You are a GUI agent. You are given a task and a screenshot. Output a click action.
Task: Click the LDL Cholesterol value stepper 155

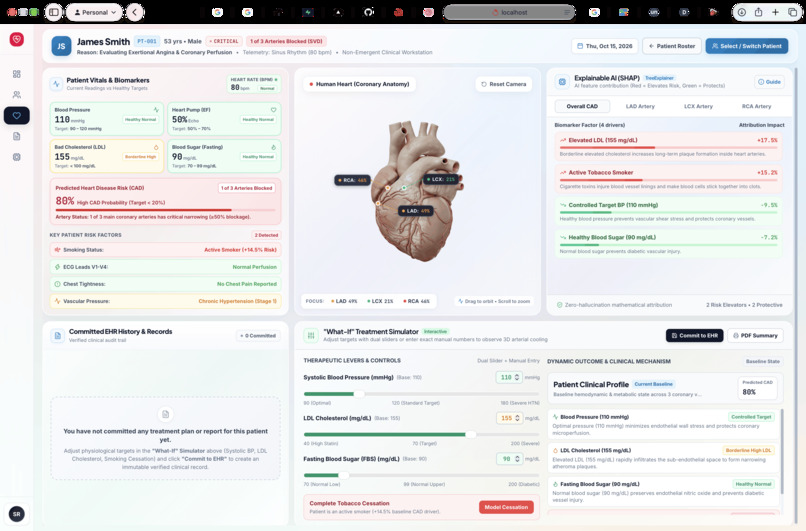pos(509,418)
